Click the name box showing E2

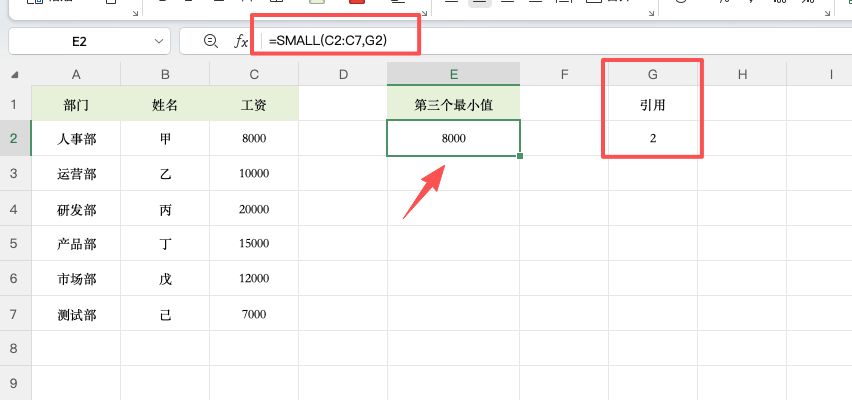click(80, 41)
